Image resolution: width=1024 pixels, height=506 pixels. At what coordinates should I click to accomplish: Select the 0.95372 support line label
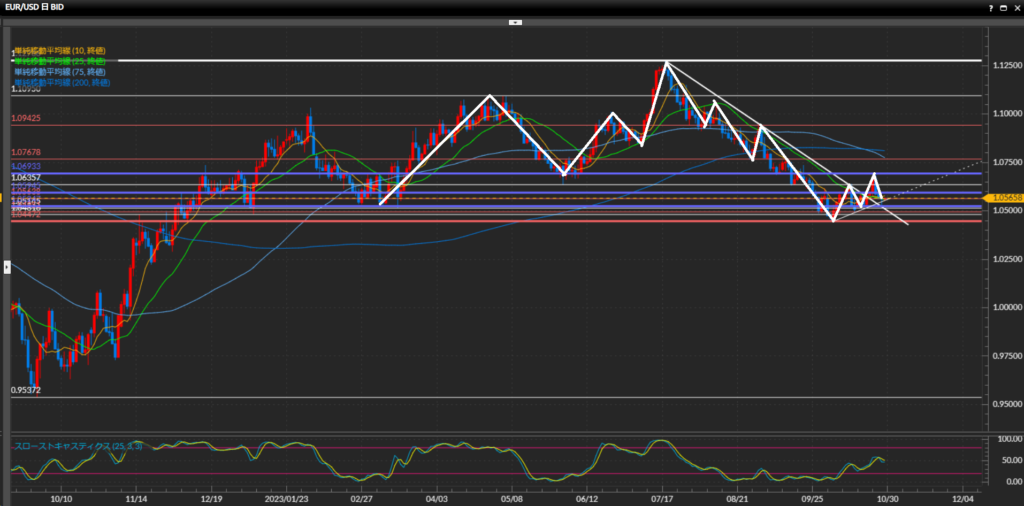click(26, 390)
